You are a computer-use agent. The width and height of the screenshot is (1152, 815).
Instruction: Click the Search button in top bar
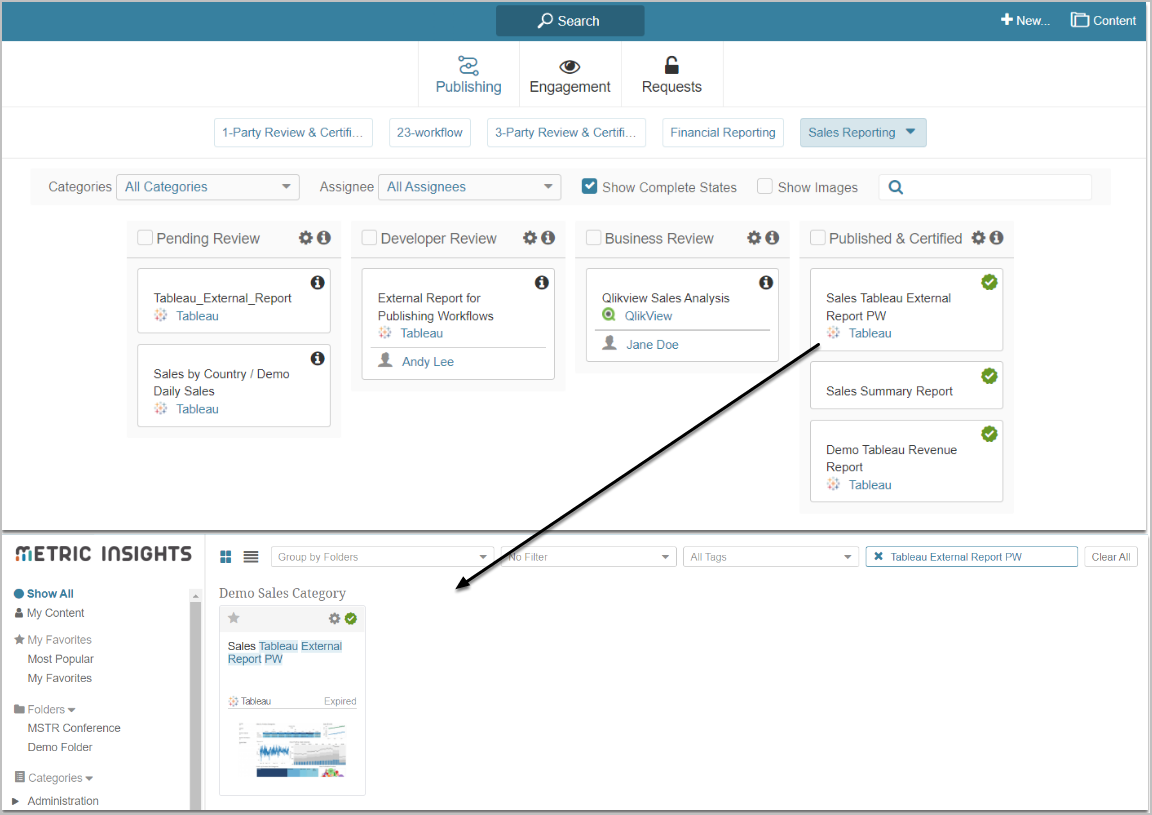(x=569, y=21)
